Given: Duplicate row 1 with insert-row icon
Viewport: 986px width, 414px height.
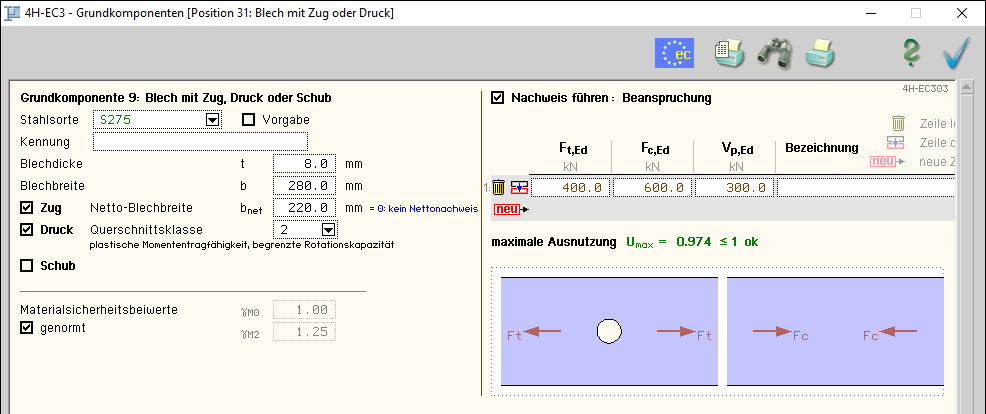Looking at the screenshot, I should tap(518, 187).
